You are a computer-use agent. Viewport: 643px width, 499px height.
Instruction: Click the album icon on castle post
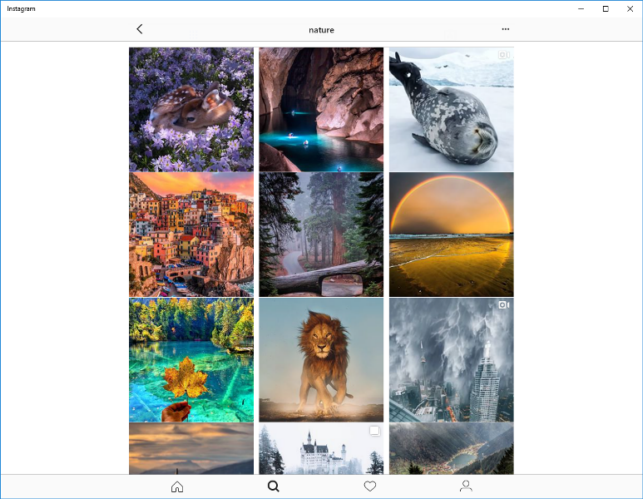coord(374,431)
